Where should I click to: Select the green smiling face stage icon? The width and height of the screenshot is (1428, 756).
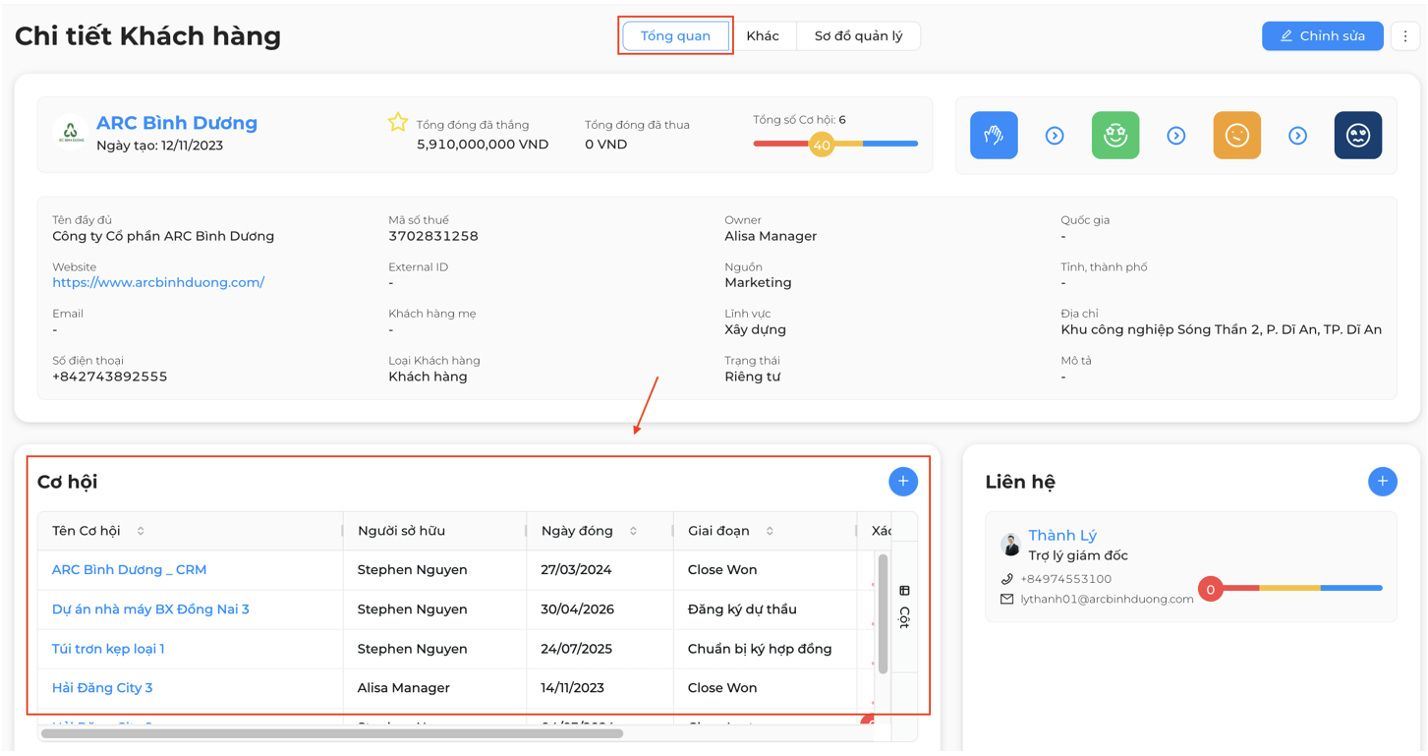tap(1115, 135)
